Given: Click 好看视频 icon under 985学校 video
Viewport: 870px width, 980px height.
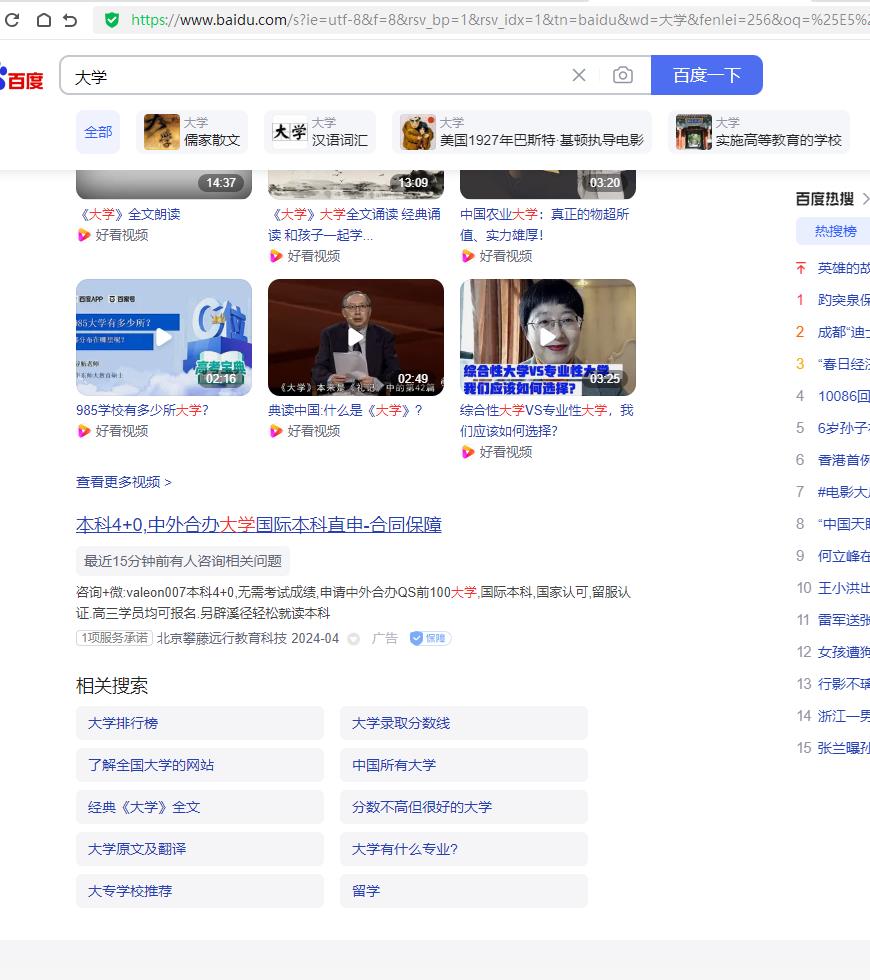Looking at the screenshot, I should point(84,431).
